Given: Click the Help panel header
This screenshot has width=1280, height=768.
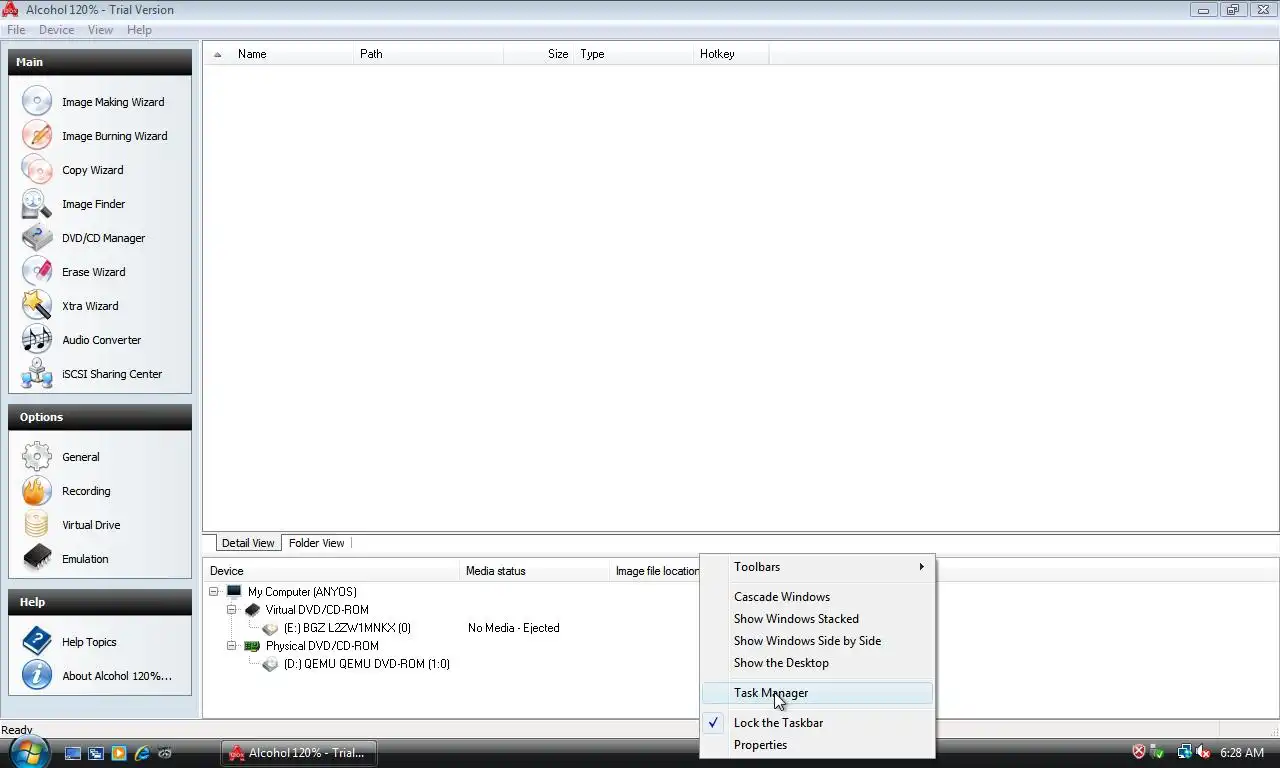Looking at the screenshot, I should 100,602.
